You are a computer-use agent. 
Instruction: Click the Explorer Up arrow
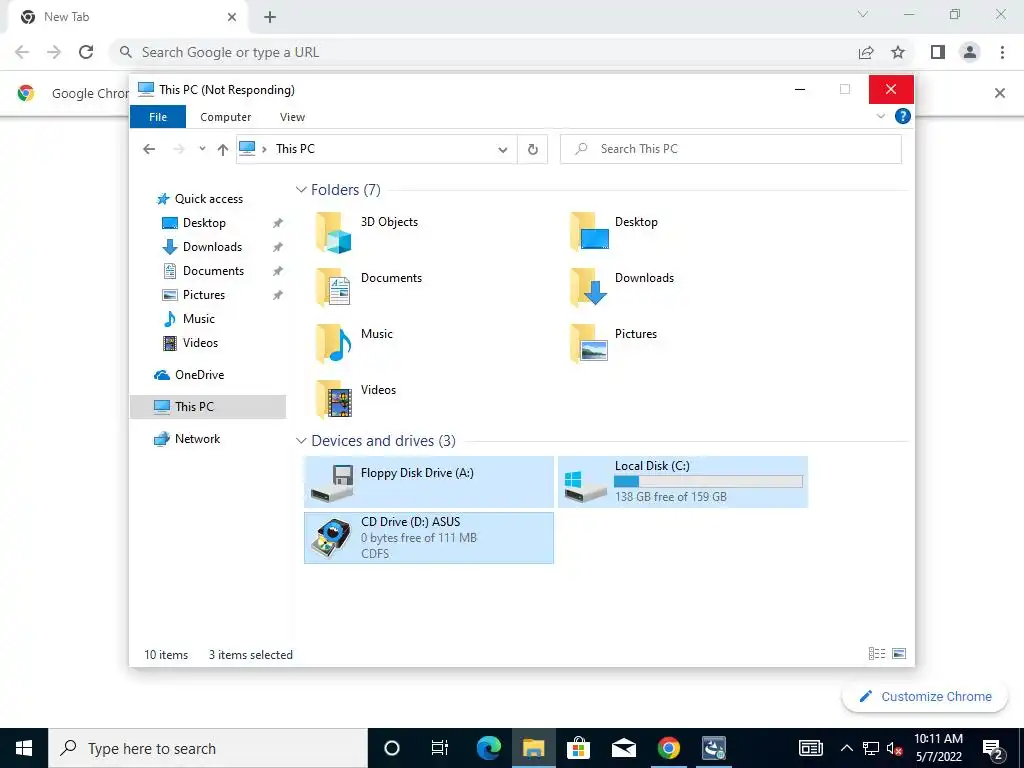tap(223, 150)
